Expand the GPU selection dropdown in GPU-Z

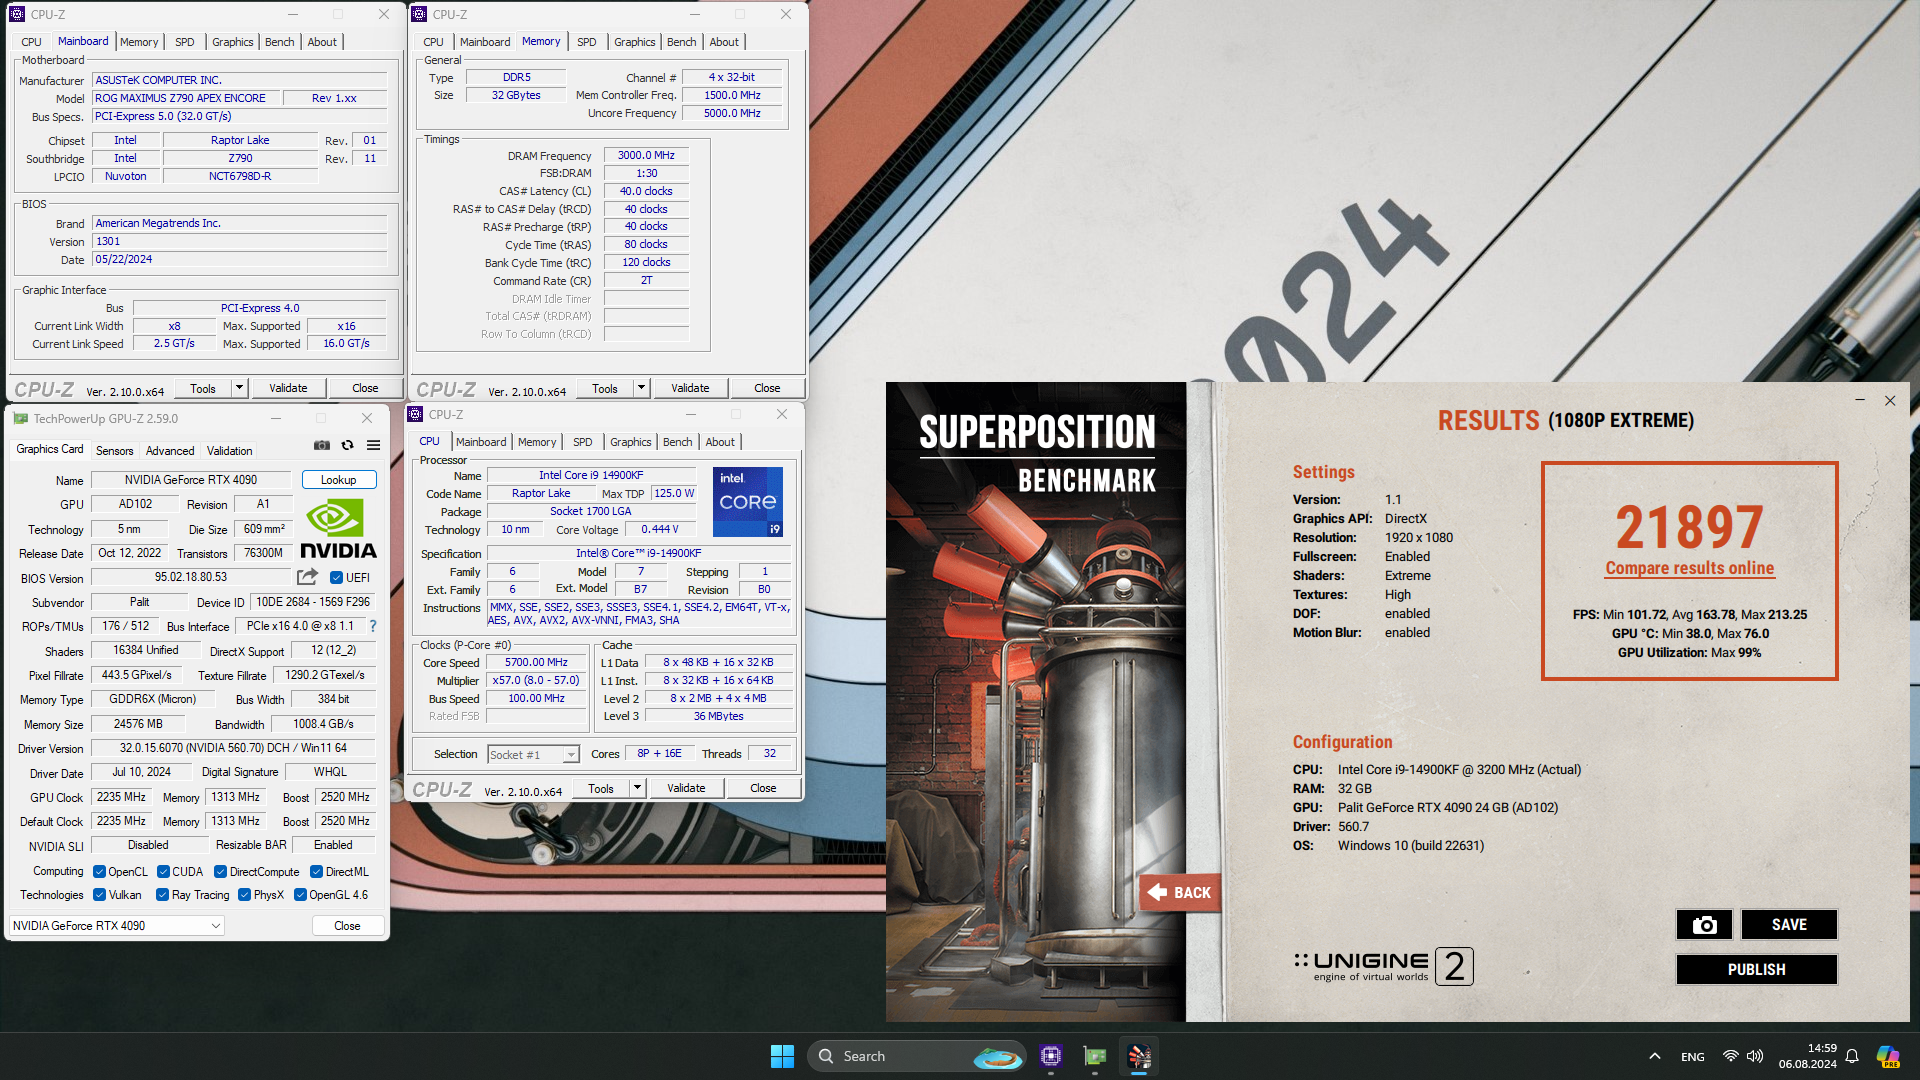pos(117,925)
